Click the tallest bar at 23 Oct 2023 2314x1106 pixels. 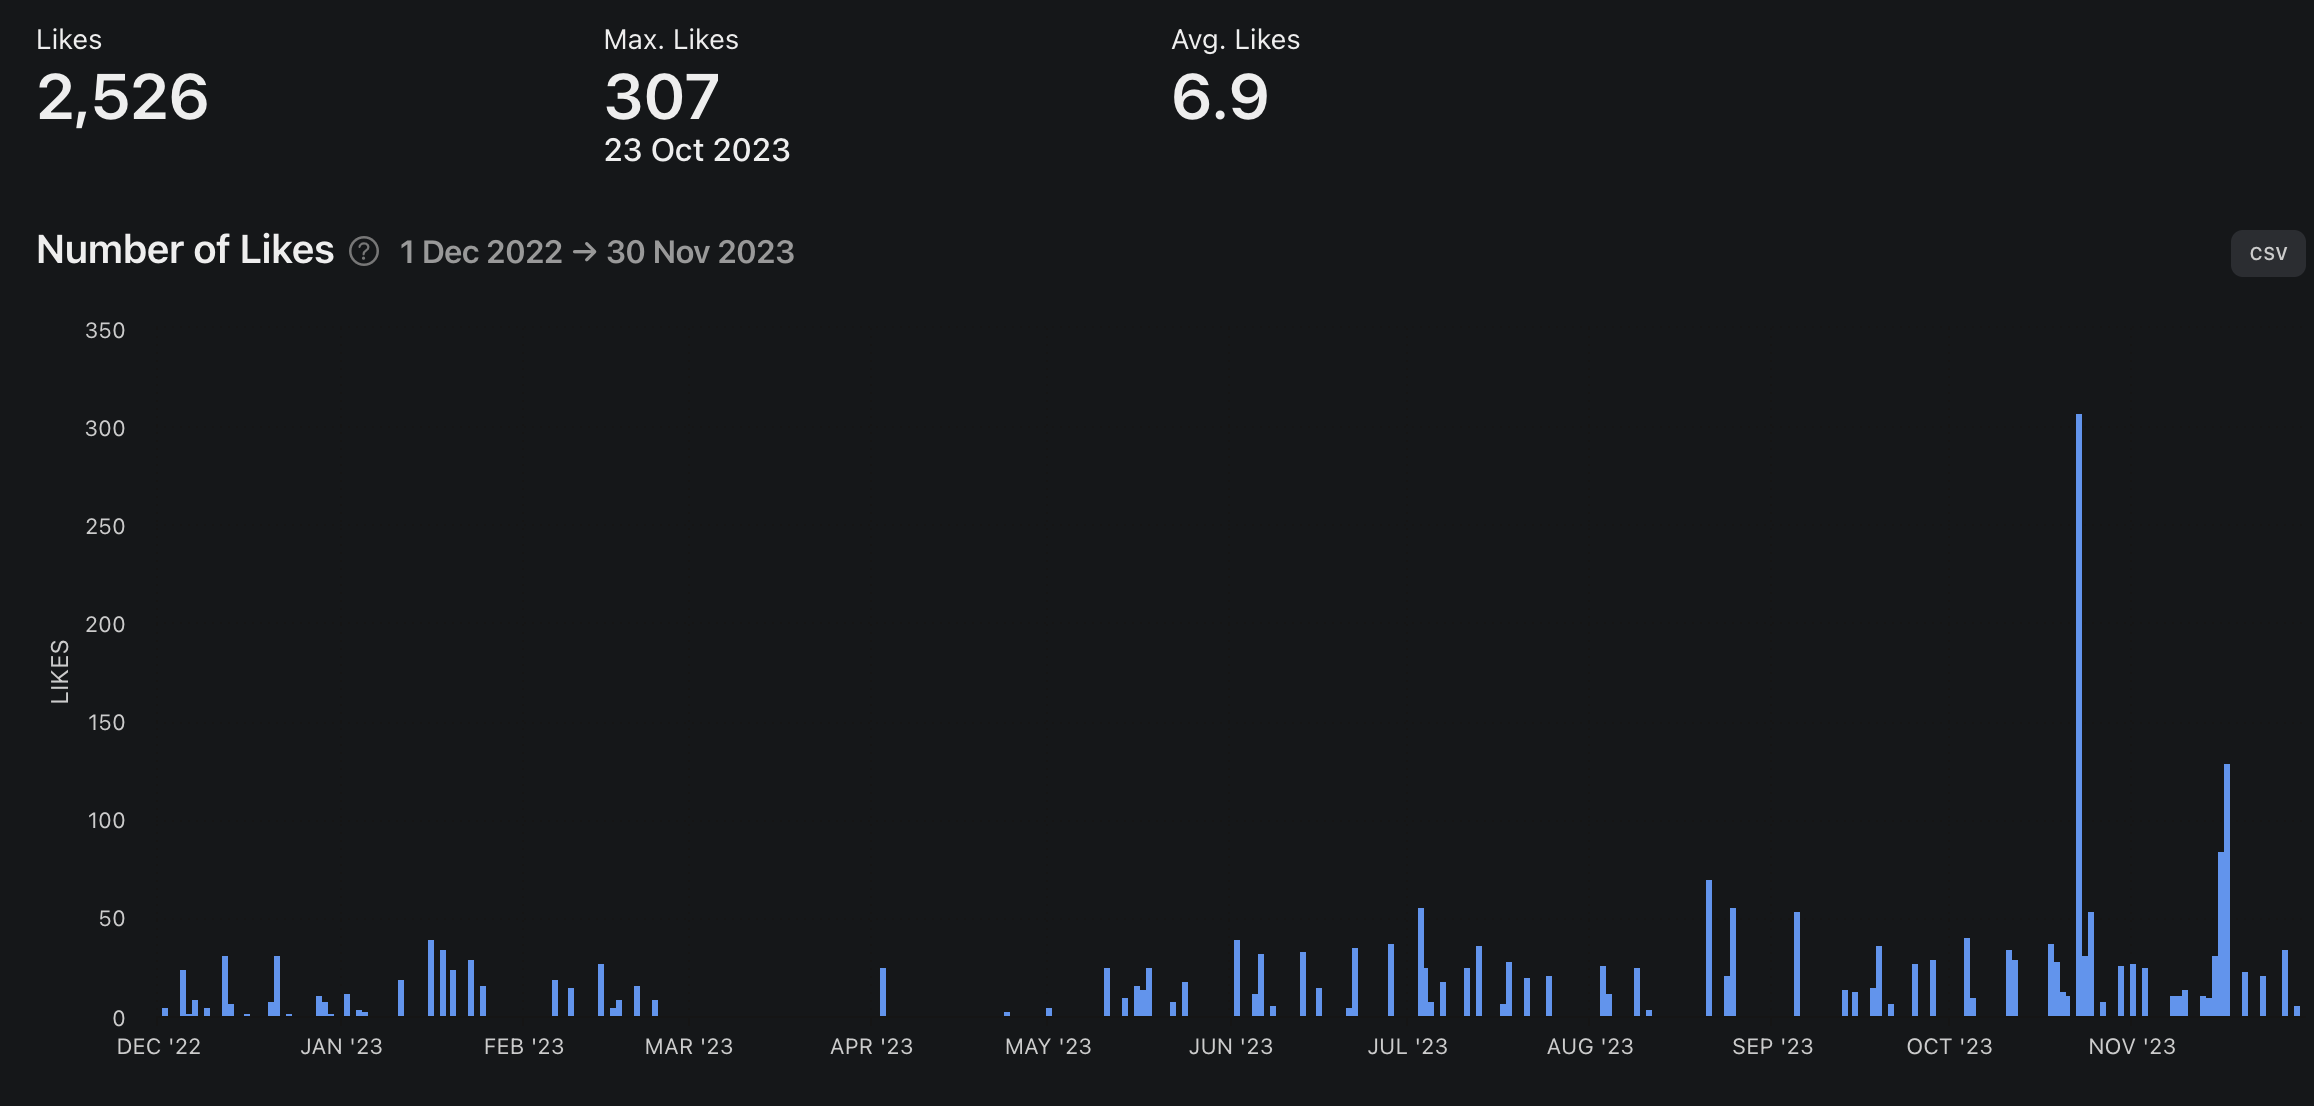2078,715
